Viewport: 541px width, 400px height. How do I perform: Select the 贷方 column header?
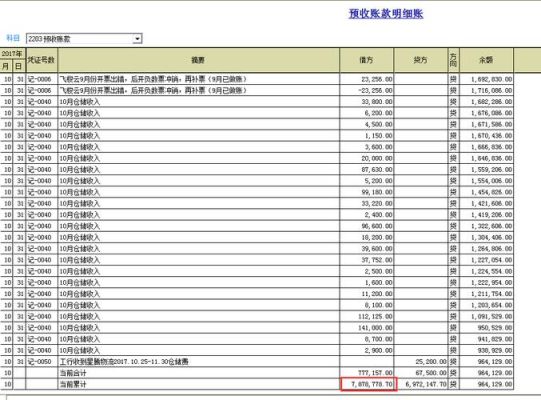click(x=421, y=60)
